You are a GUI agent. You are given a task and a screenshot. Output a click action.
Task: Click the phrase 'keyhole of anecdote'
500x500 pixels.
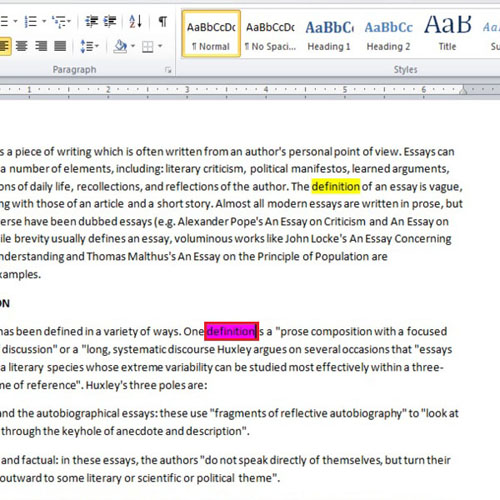coord(113,431)
